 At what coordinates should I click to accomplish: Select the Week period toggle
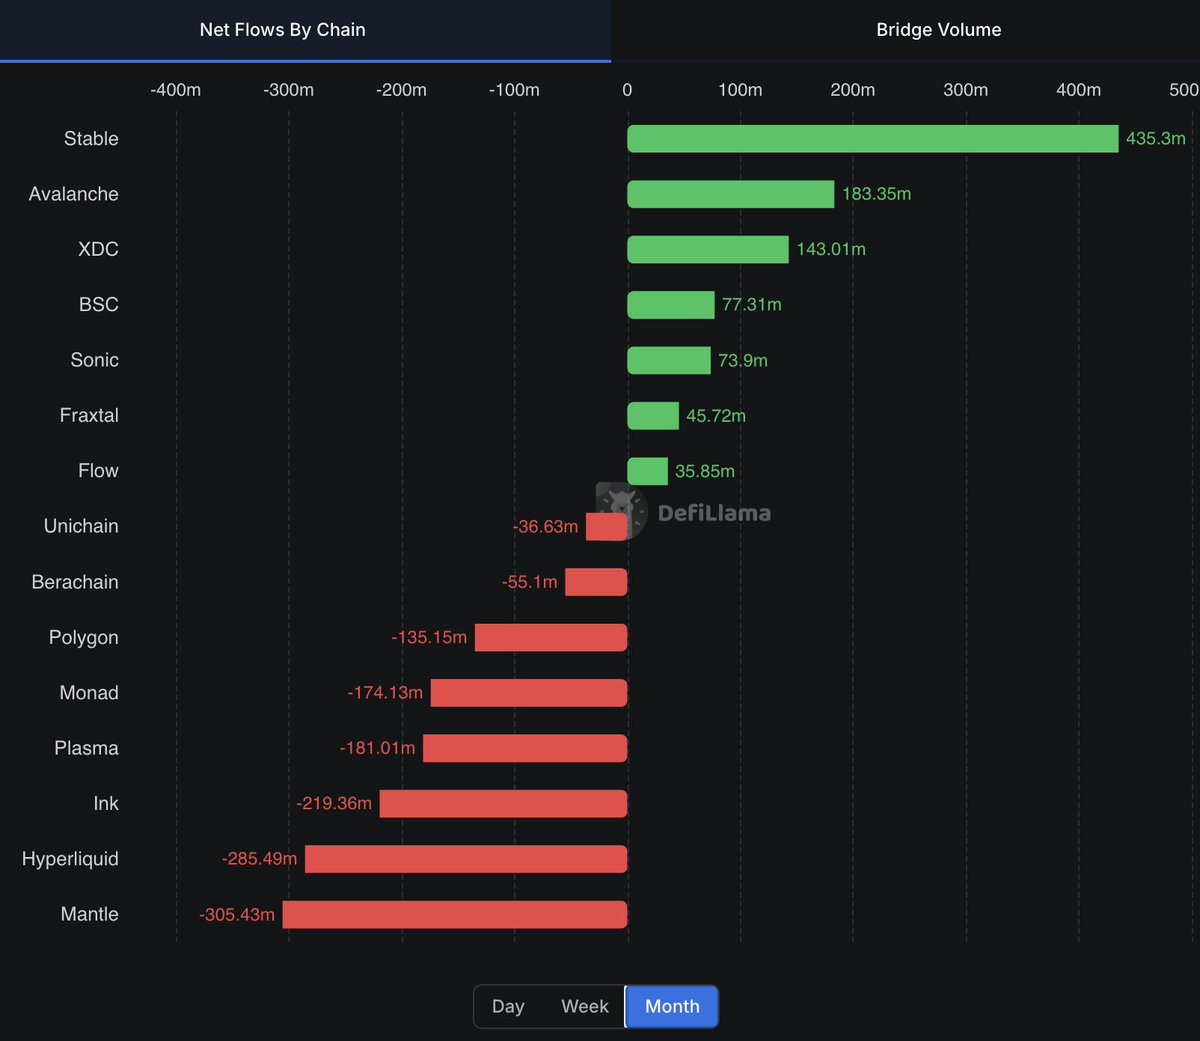coord(585,1006)
